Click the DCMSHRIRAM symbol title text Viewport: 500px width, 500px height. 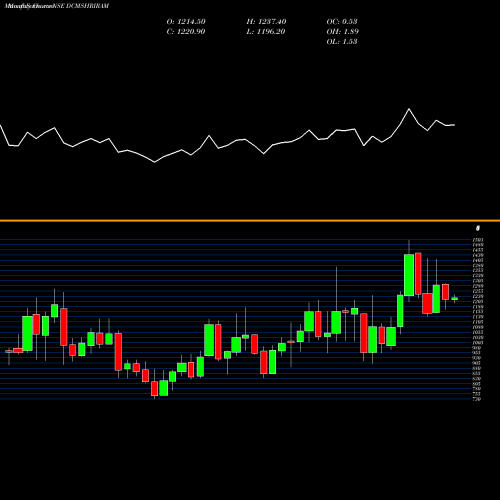(88, 6)
